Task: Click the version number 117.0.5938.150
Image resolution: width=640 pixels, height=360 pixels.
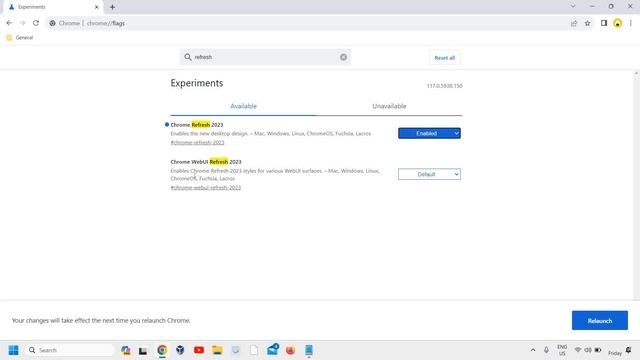Action: click(x=444, y=86)
